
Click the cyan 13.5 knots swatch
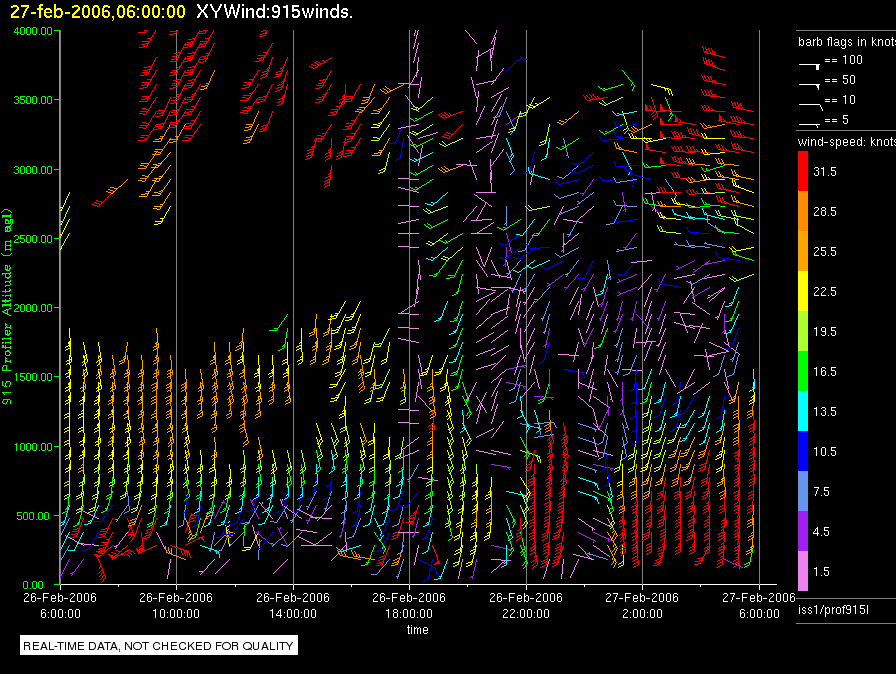click(x=803, y=411)
